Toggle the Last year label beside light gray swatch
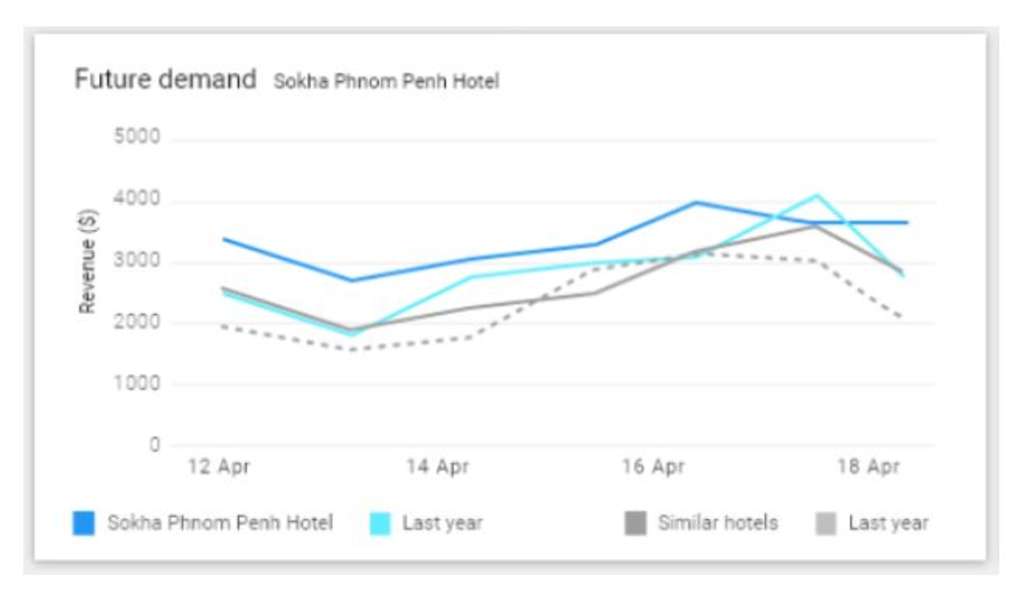Screen dimensions: 1024x609 point(888,523)
